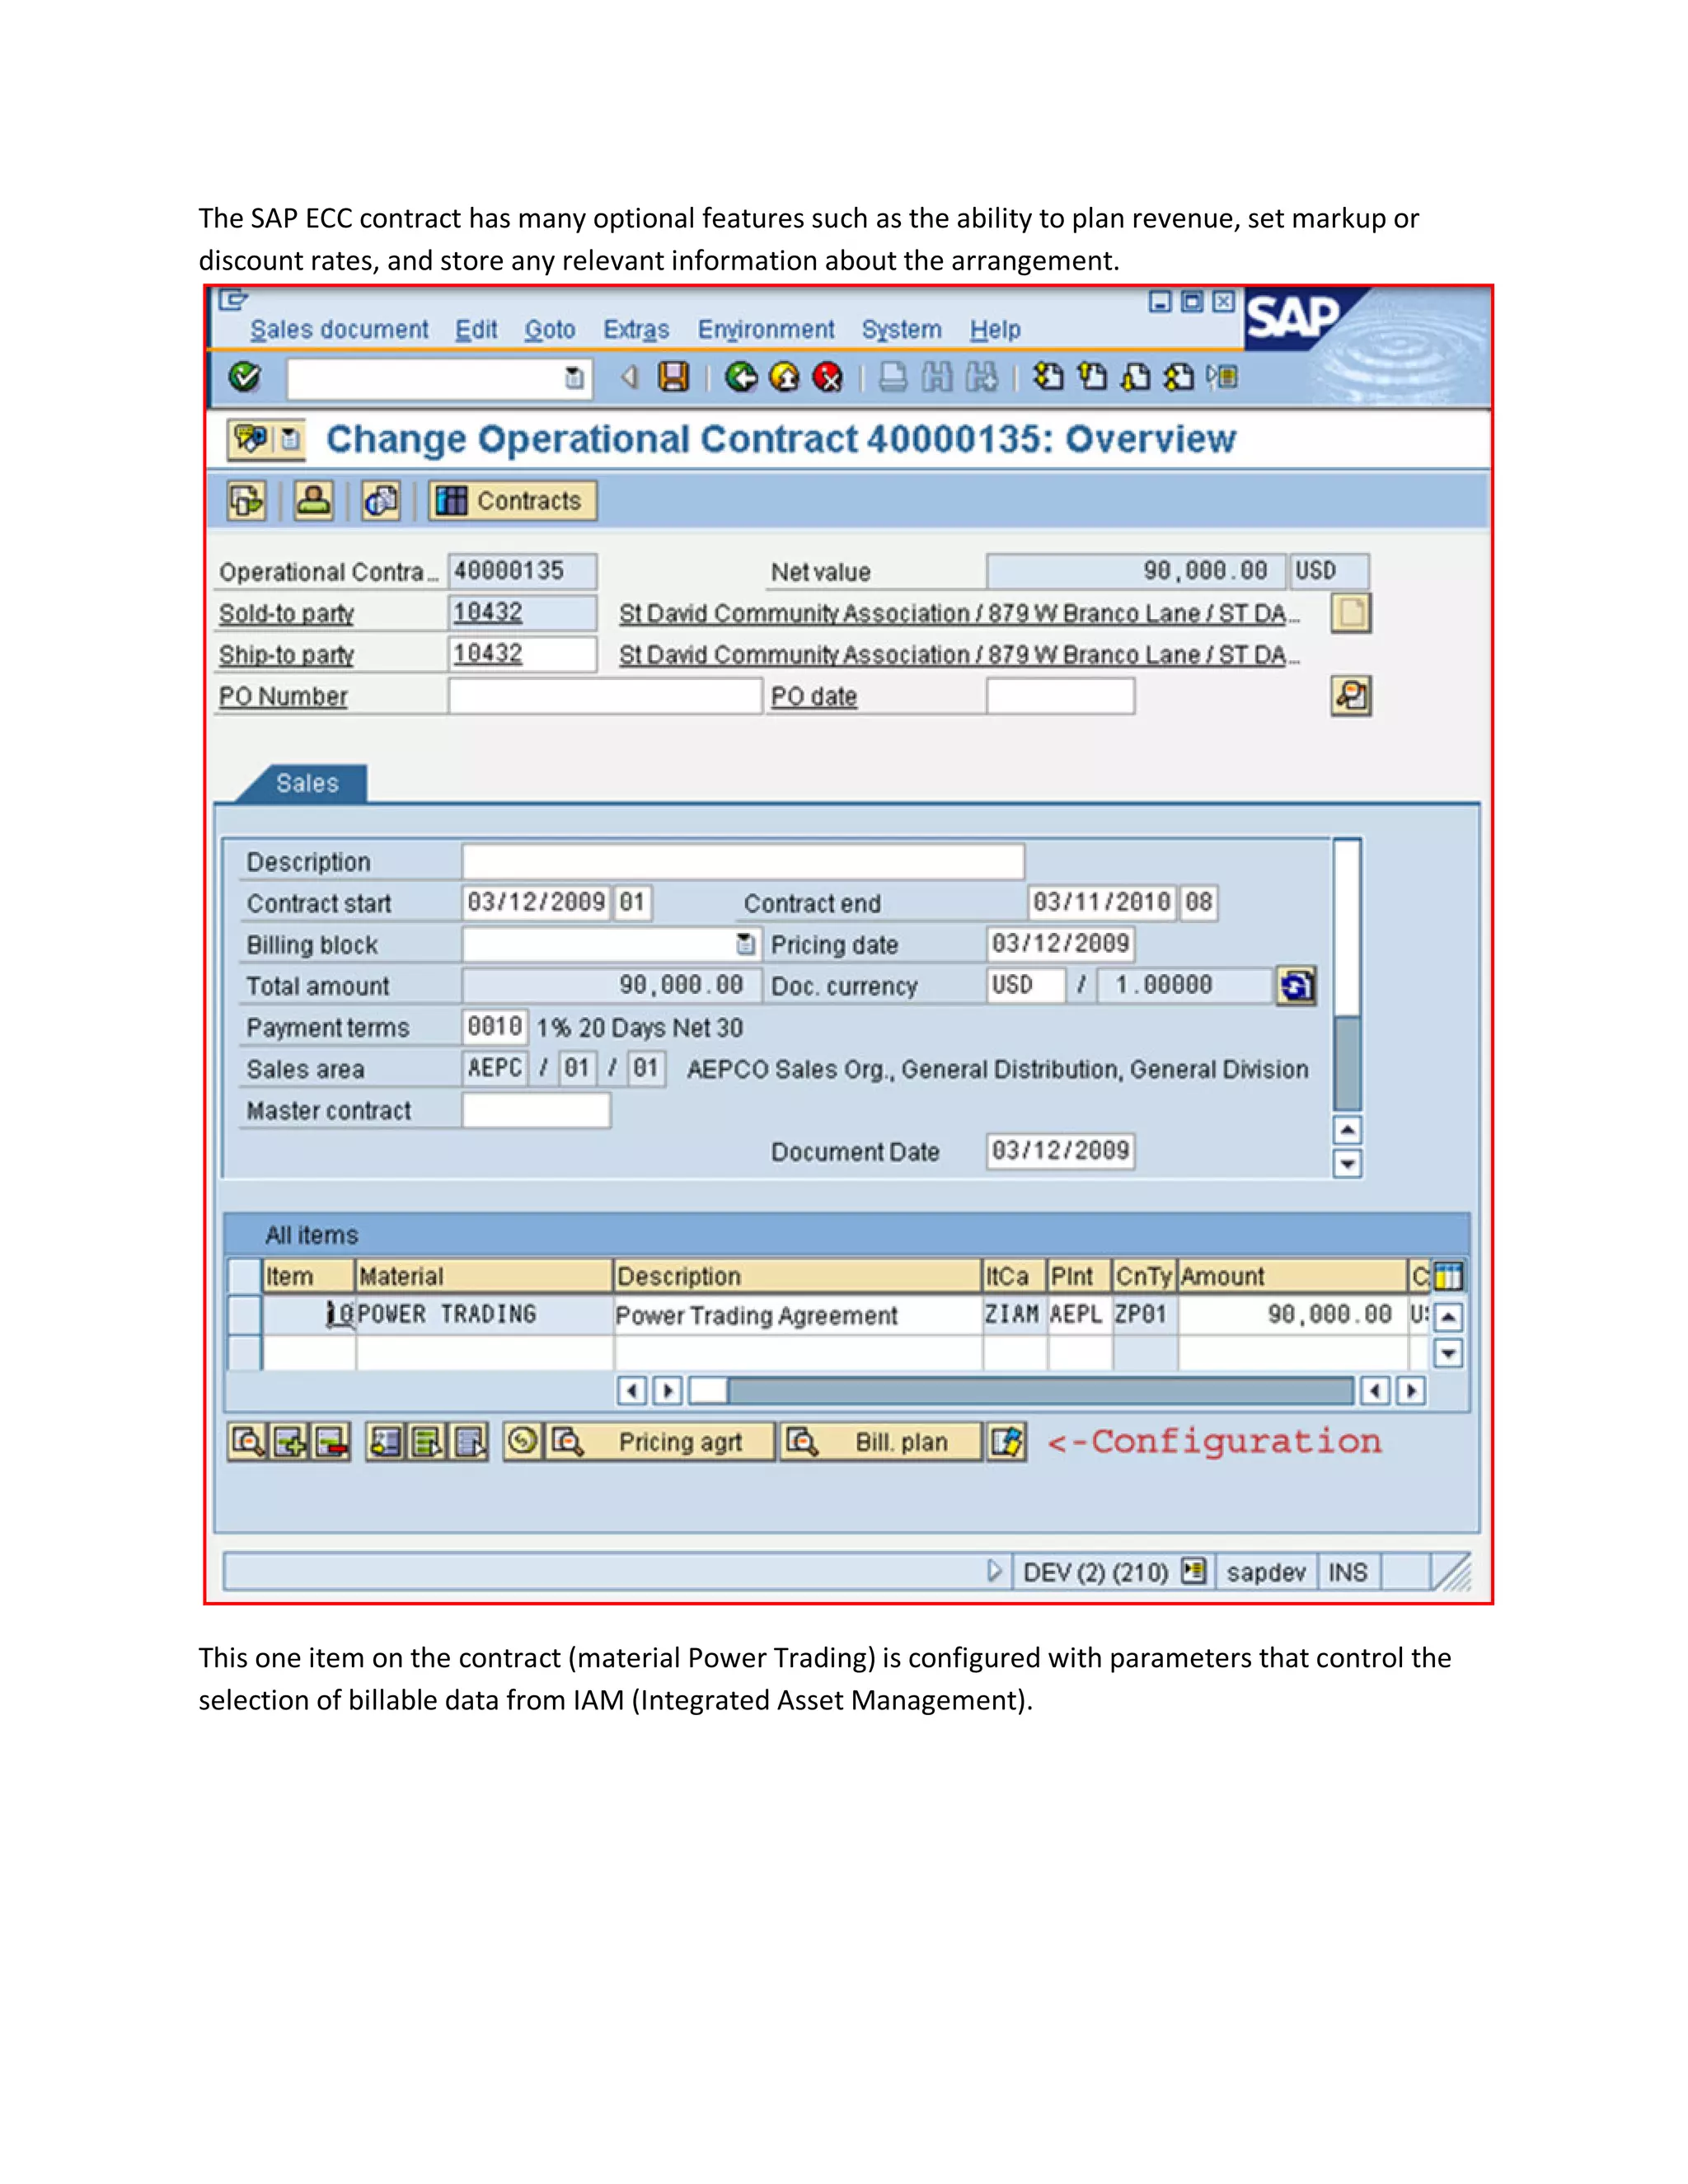
Task: Expand the status bar system info arrow
Action: point(993,1571)
